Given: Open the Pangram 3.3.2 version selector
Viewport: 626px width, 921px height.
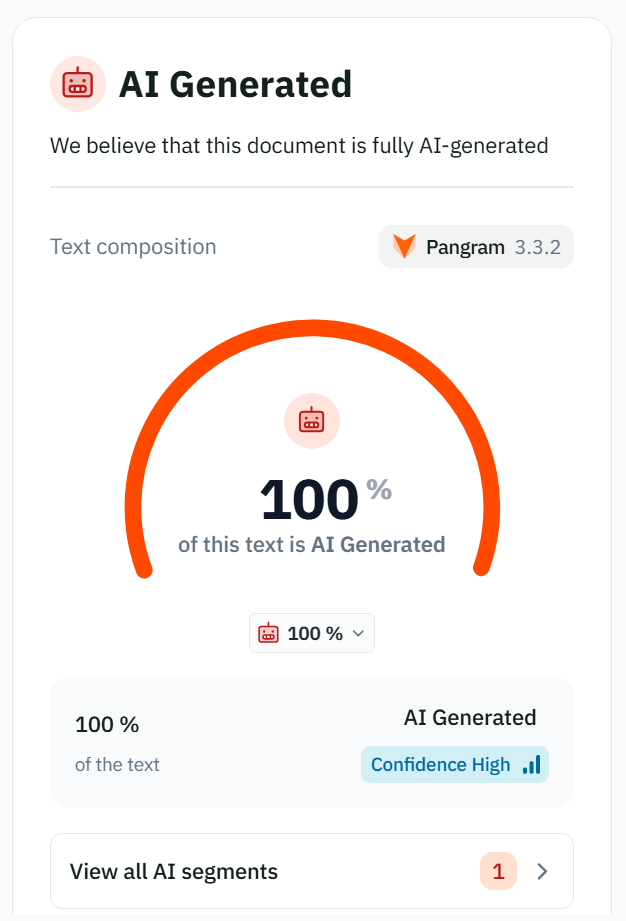Looking at the screenshot, I should (476, 247).
